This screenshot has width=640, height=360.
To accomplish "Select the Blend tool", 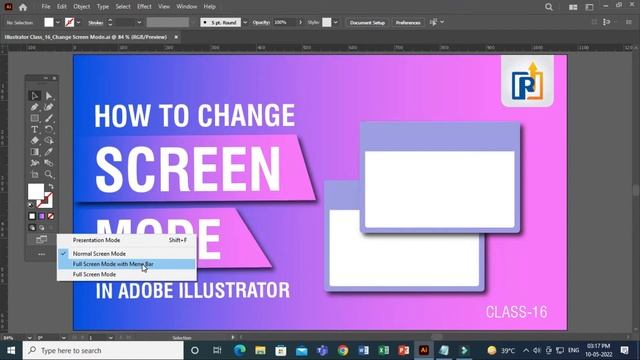I will pyautogui.click(x=49, y=163).
